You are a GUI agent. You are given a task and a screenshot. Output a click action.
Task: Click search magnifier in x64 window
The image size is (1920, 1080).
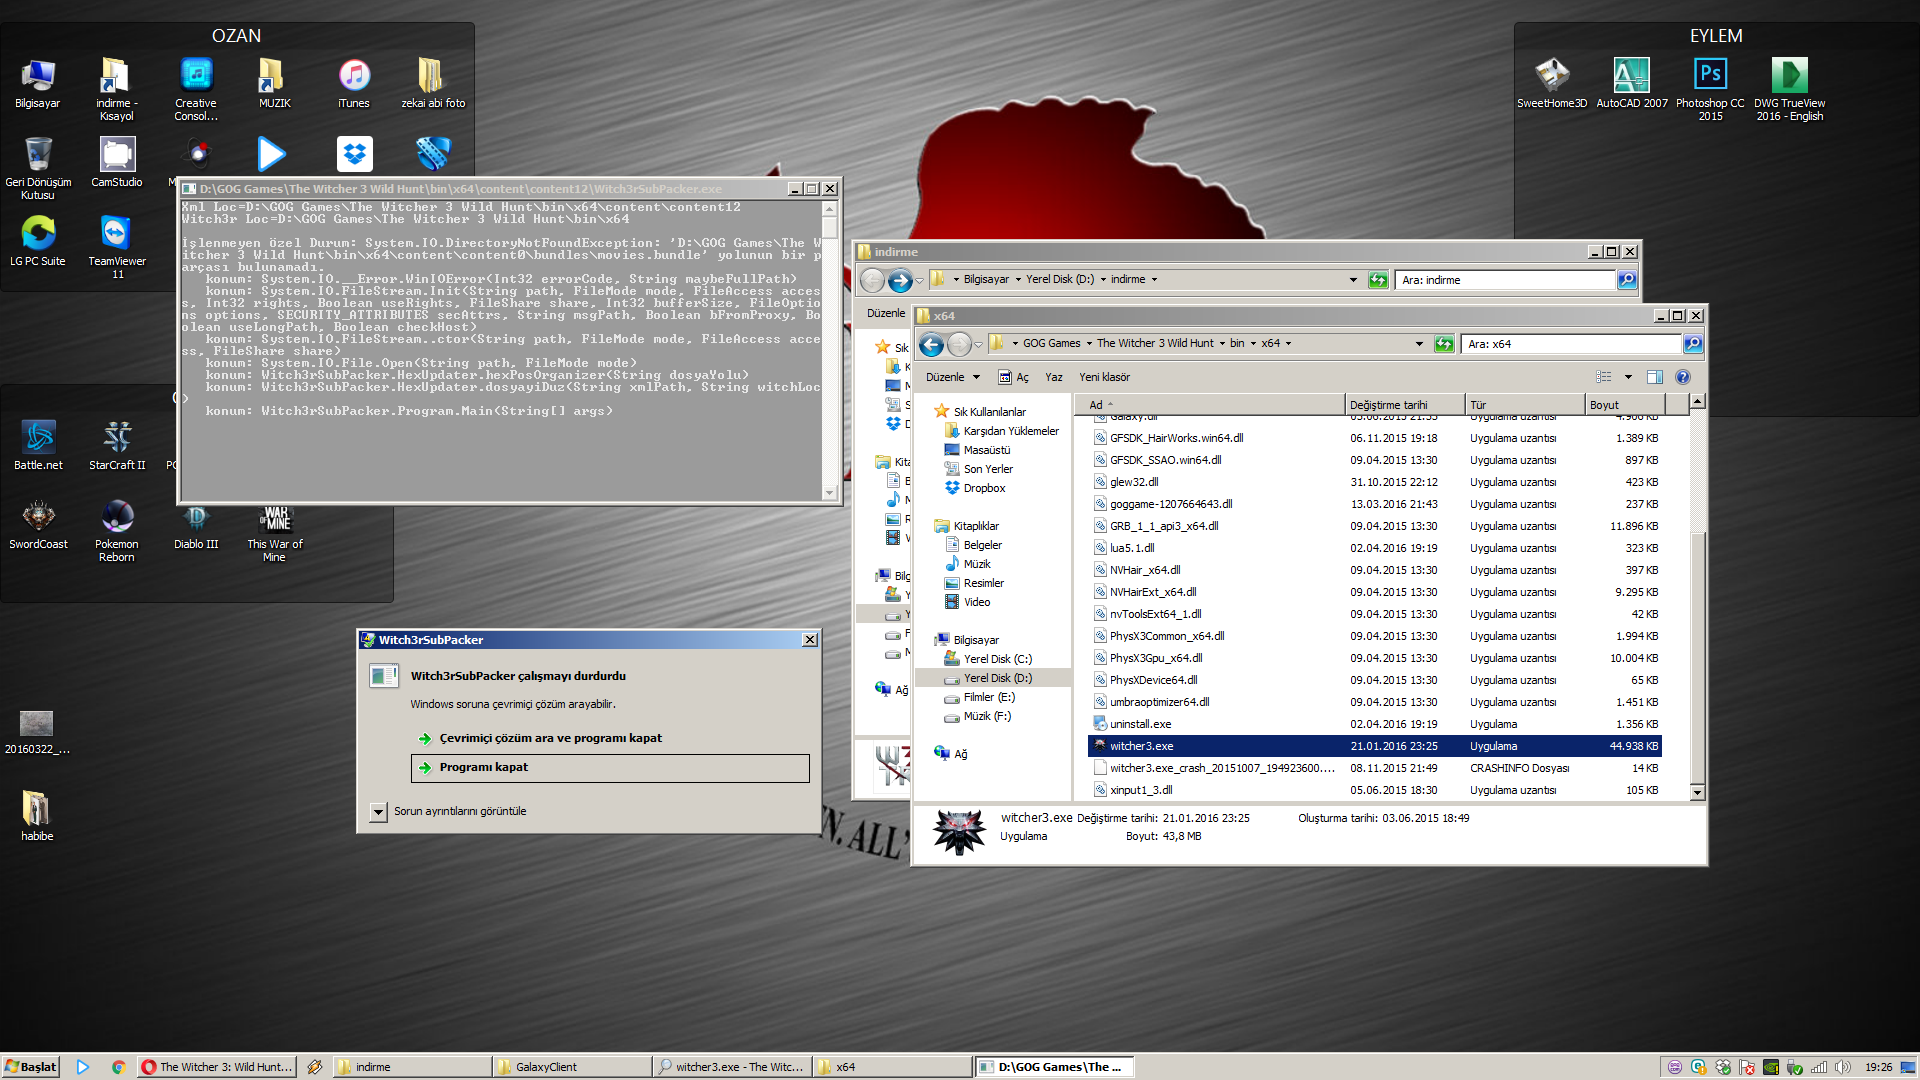(x=1692, y=344)
